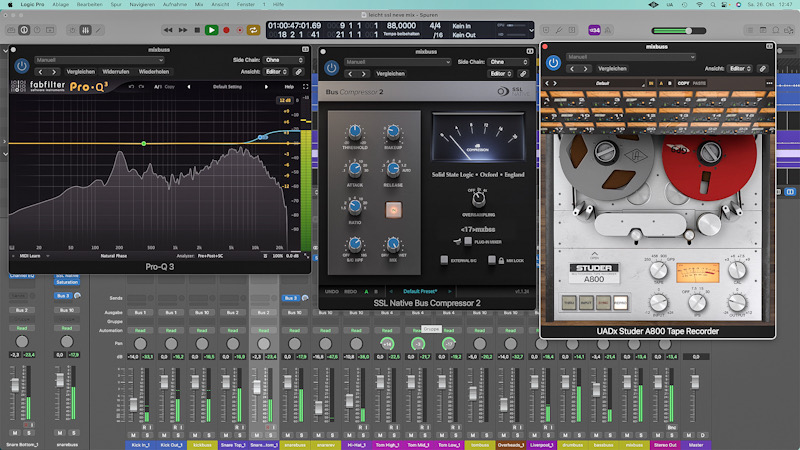Toggle External S/C switch in SSL compressor
This screenshot has width=800, height=450.
tap(444, 260)
